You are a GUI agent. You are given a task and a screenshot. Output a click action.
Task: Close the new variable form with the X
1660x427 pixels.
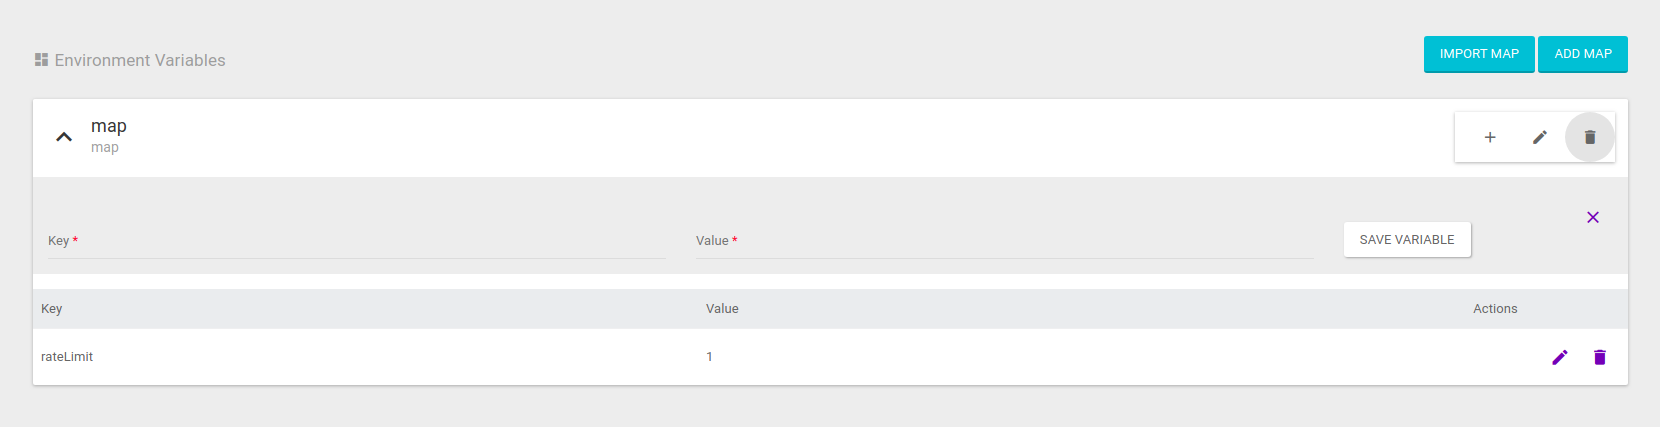pyautogui.click(x=1593, y=217)
